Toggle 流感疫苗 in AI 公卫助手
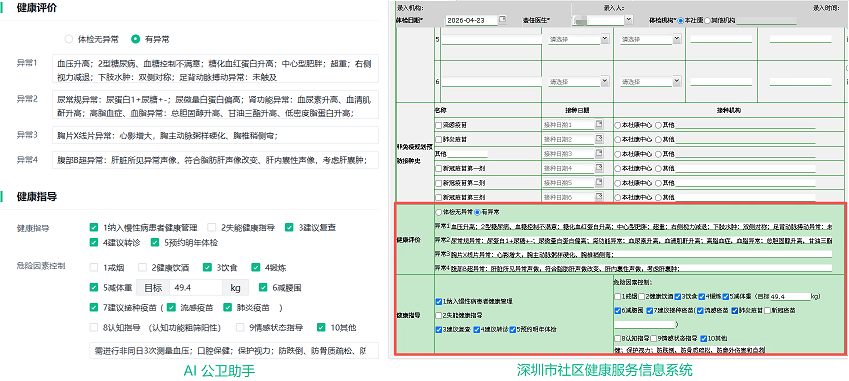849x381 pixels. point(171,307)
